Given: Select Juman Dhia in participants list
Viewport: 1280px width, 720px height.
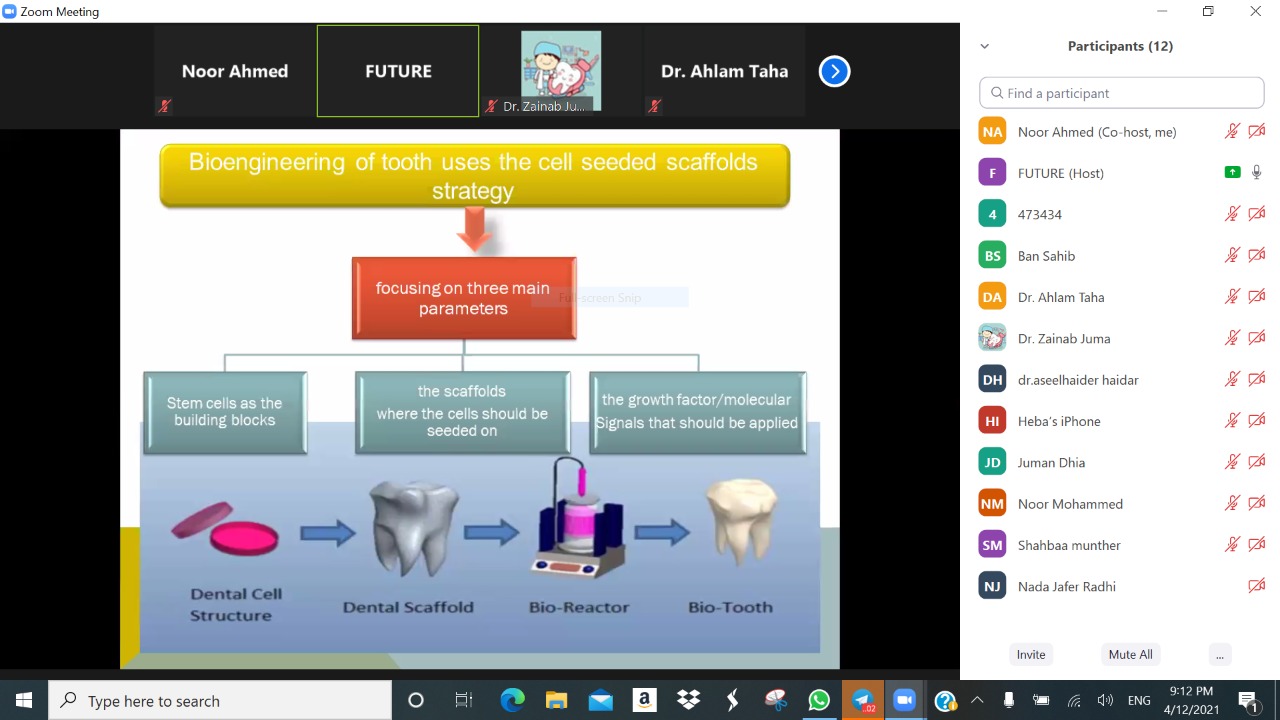Looking at the screenshot, I should coord(1050,462).
